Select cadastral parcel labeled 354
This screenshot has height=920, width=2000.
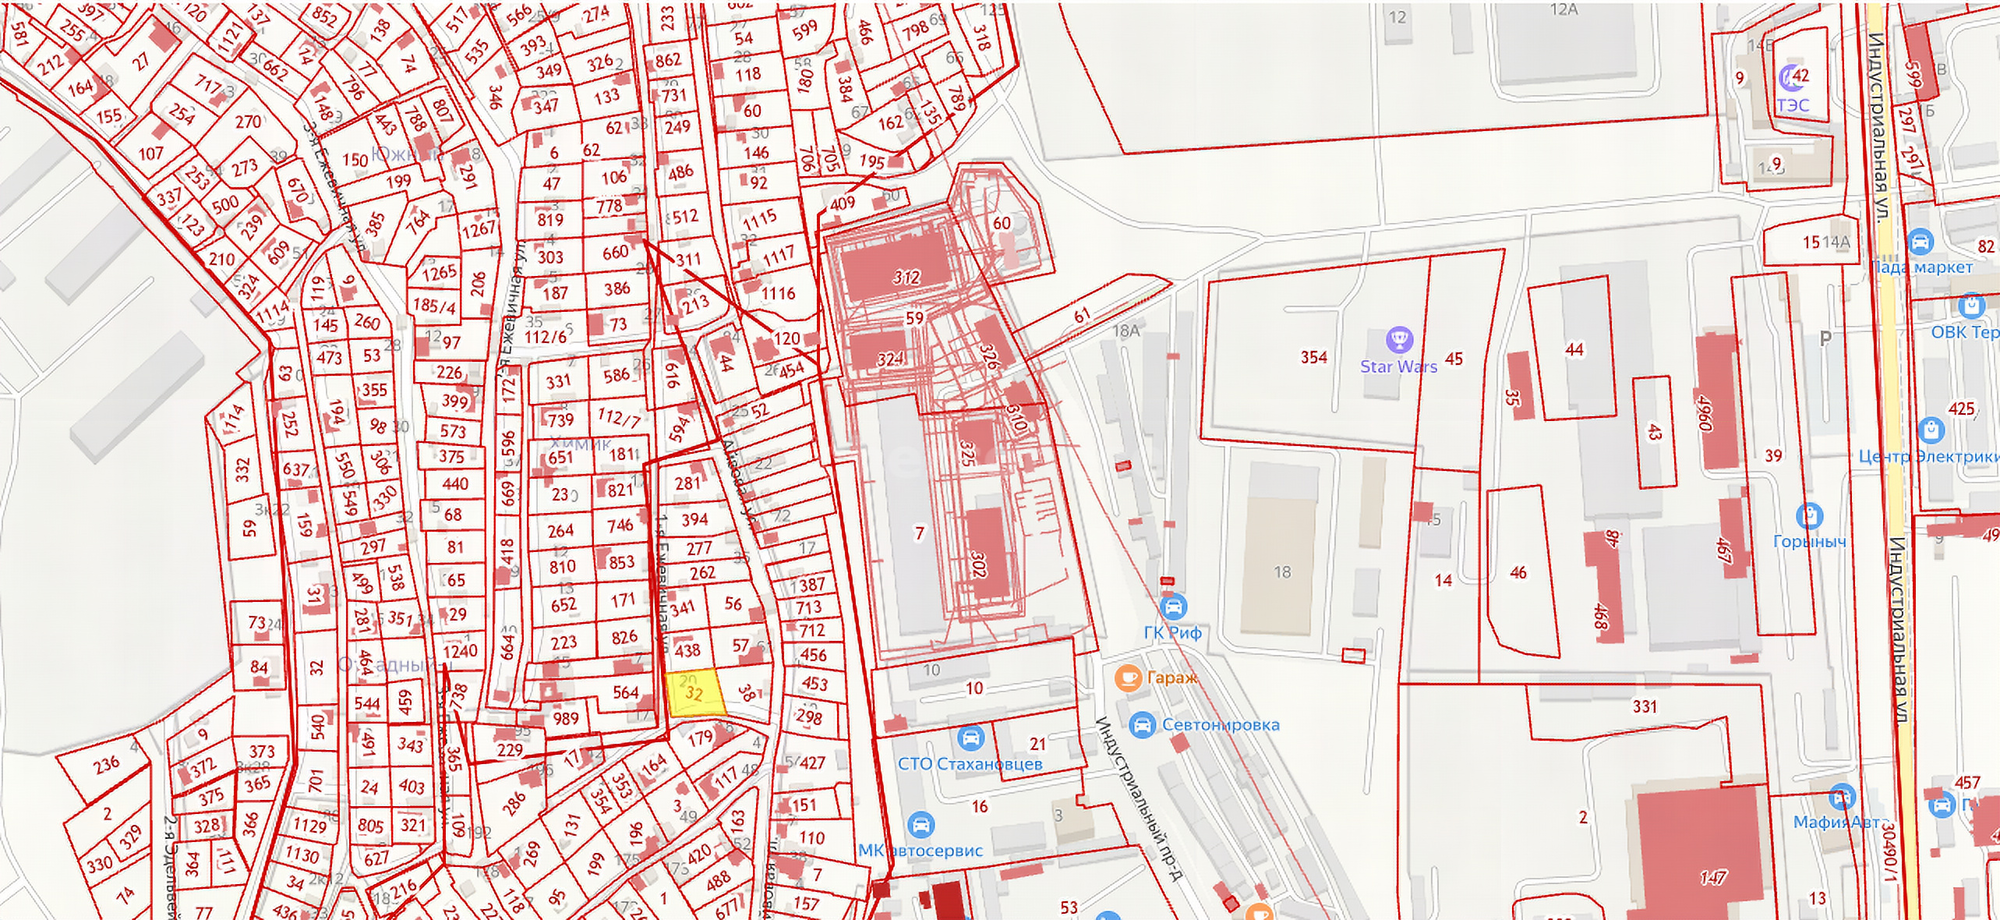pyautogui.click(x=1314, y=358)
